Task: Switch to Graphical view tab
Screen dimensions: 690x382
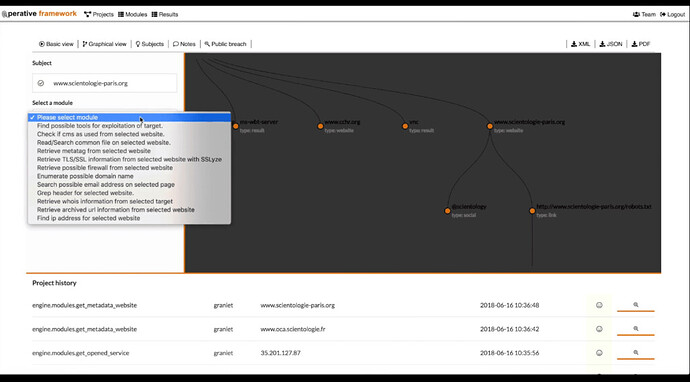Action: 105,44
